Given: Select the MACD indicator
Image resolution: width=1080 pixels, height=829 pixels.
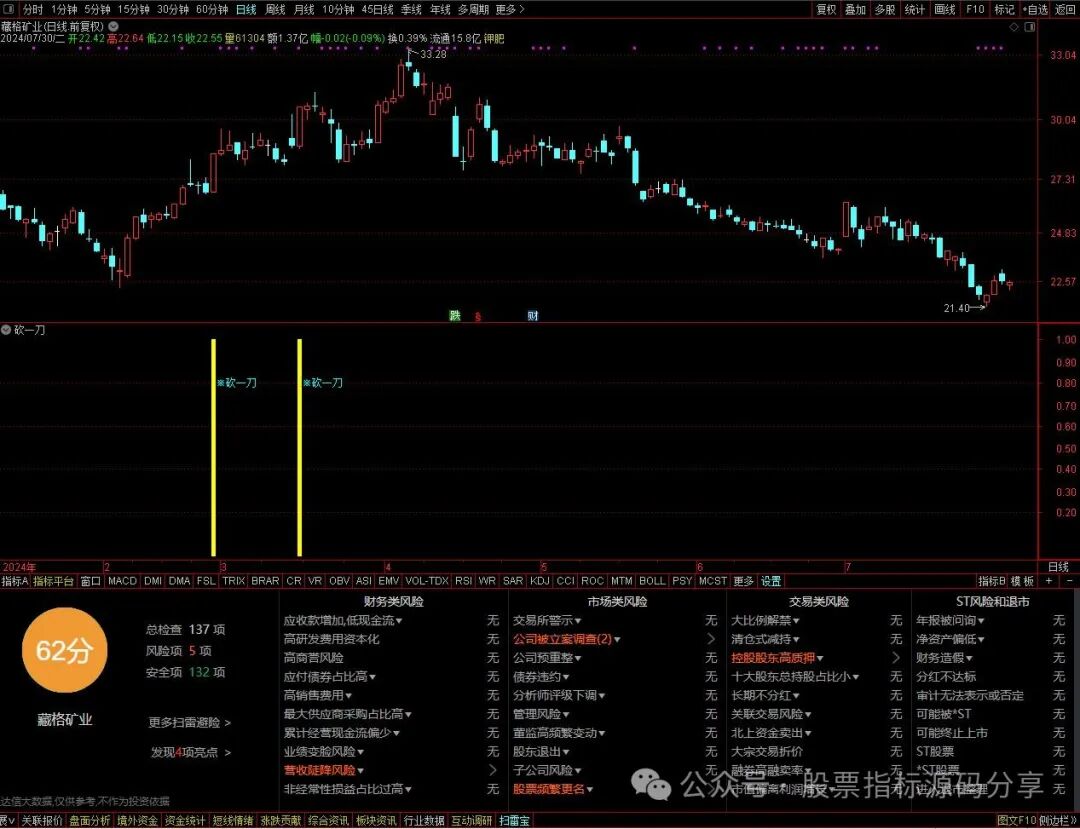Looking at the screenshot, I should pos(122,581).
